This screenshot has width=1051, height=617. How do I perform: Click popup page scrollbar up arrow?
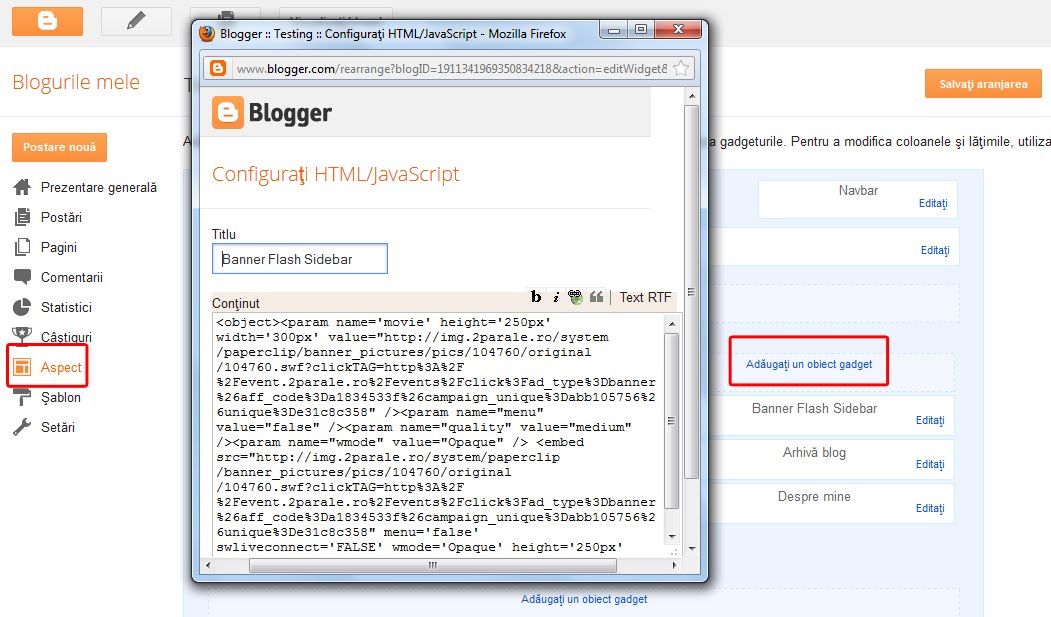[x=692, y=96]
